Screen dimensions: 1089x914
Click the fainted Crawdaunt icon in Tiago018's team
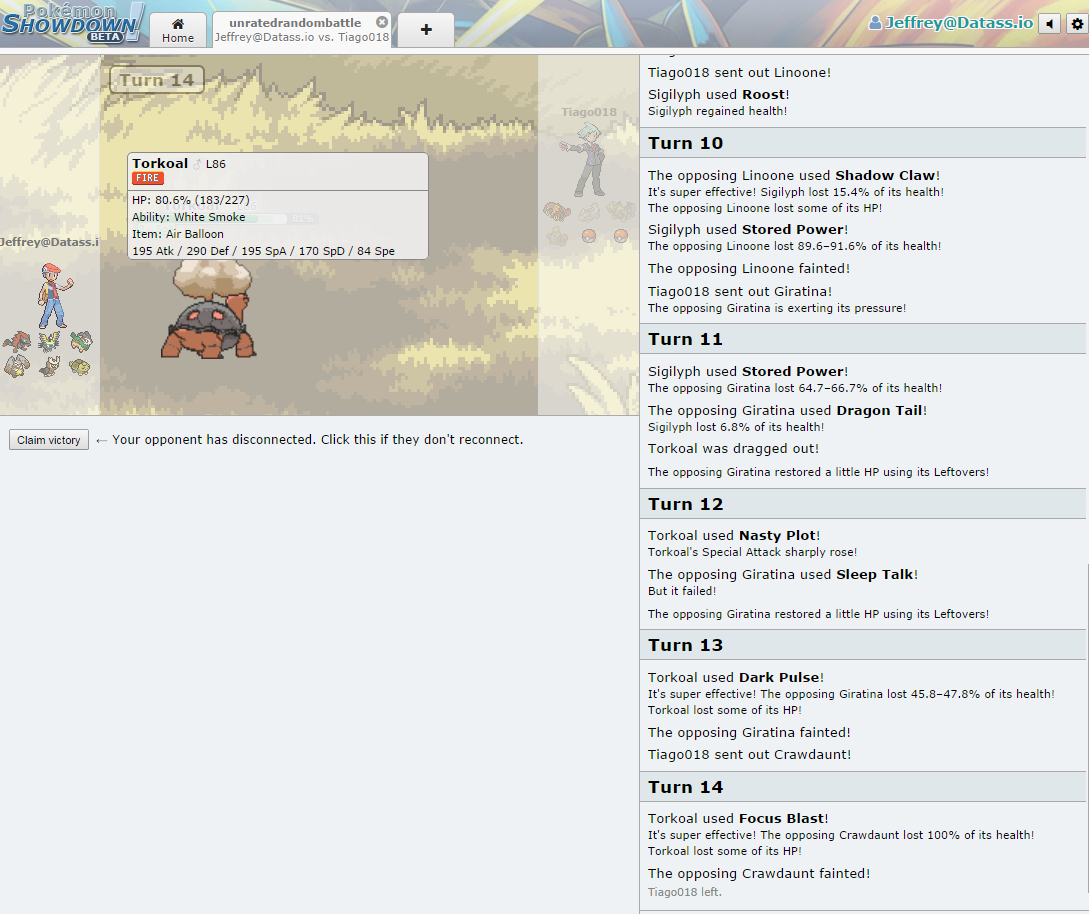click(556, 236)
